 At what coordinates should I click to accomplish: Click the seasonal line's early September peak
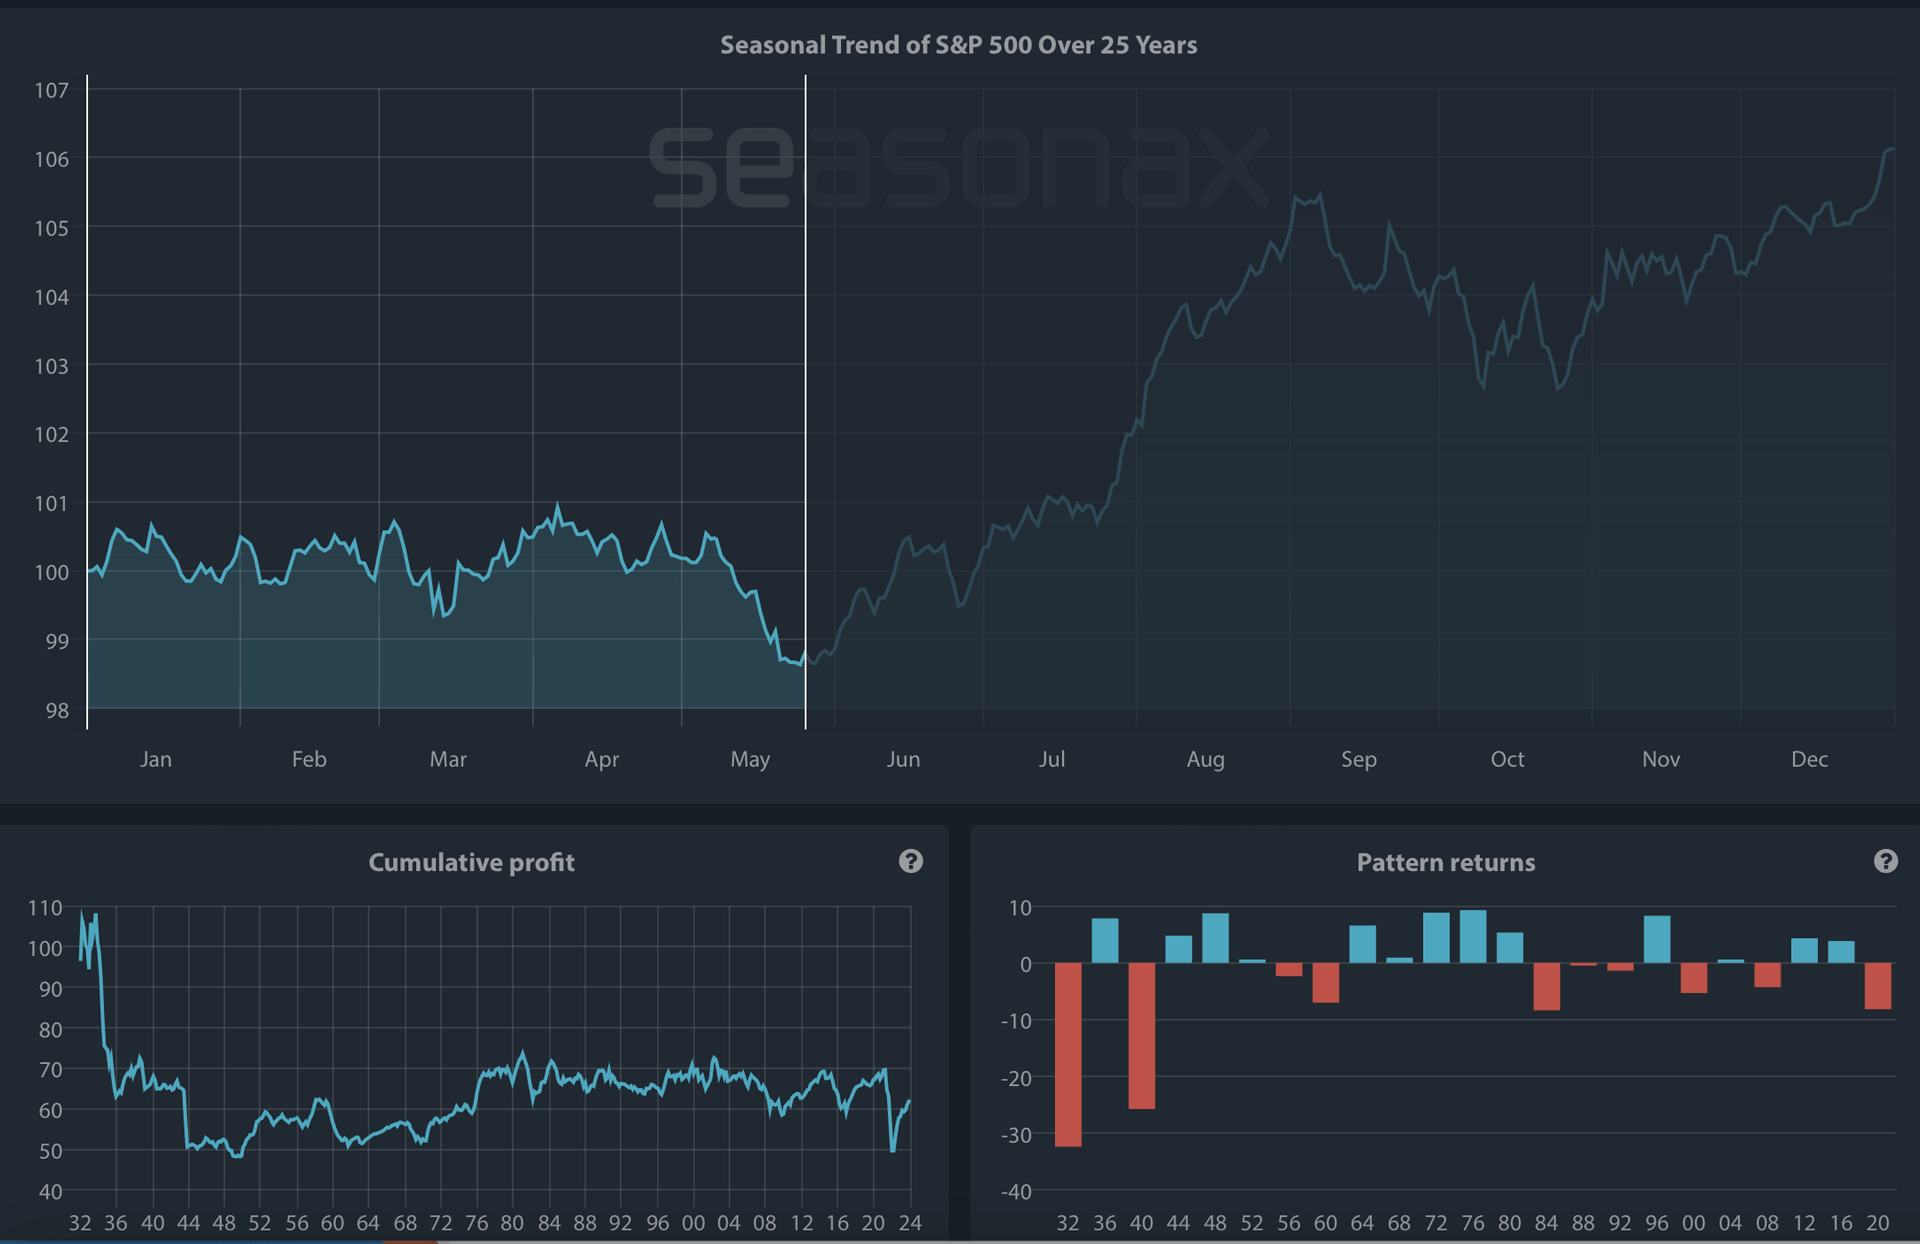pos(1321,196)
